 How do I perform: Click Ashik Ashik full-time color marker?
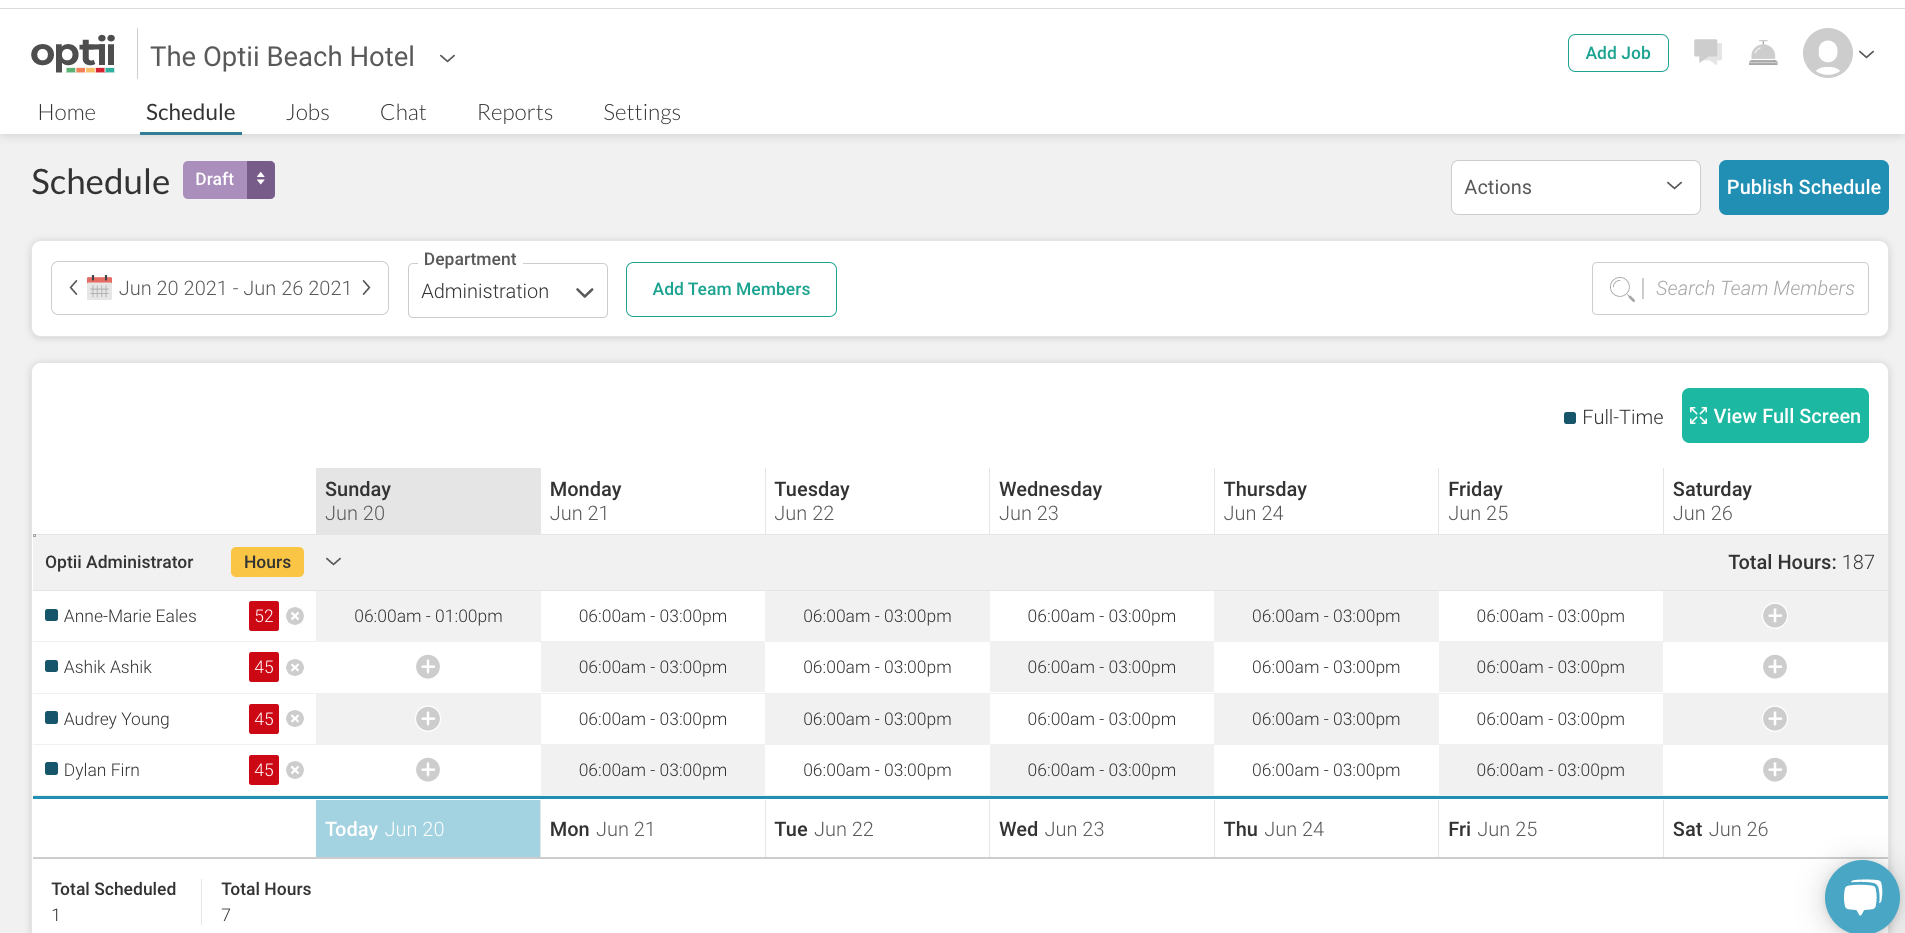[52, 666]
